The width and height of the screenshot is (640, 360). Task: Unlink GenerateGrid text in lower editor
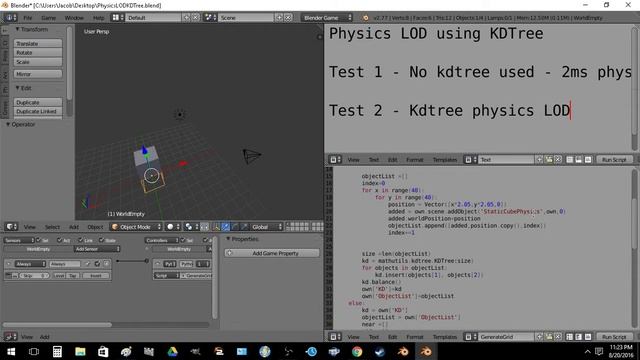558,337
